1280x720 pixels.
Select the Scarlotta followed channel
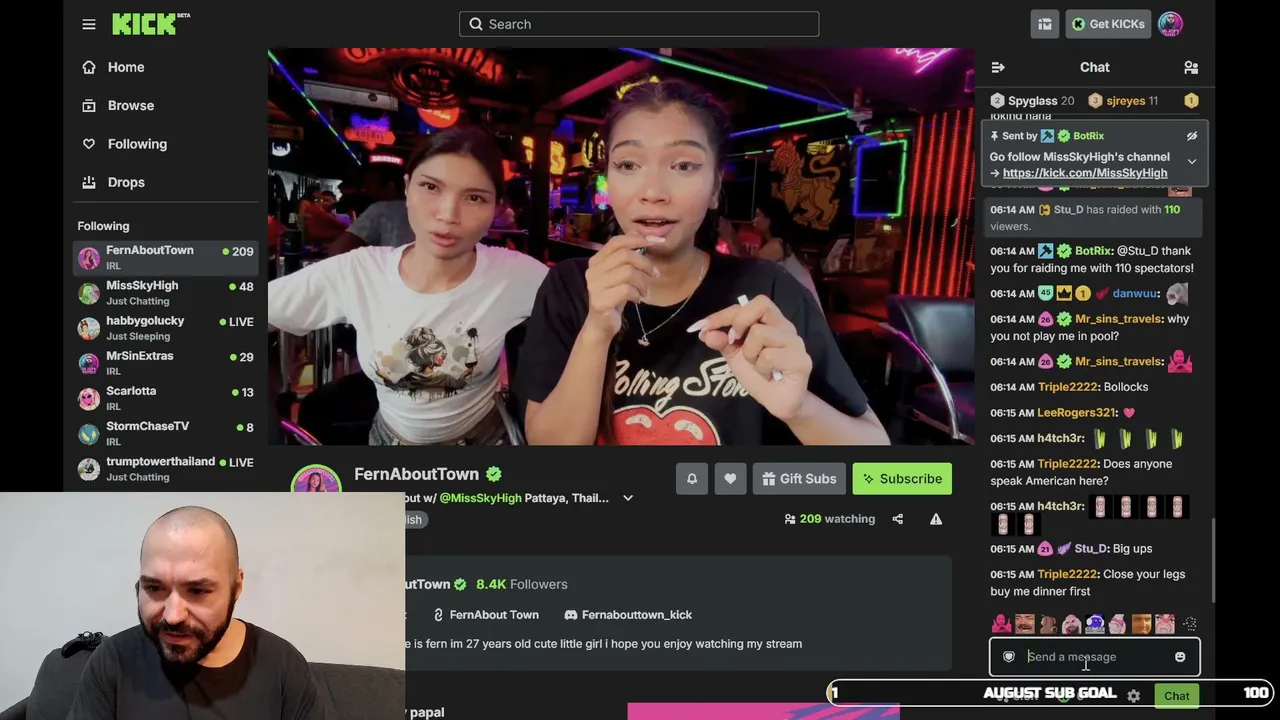click(167, 398)
